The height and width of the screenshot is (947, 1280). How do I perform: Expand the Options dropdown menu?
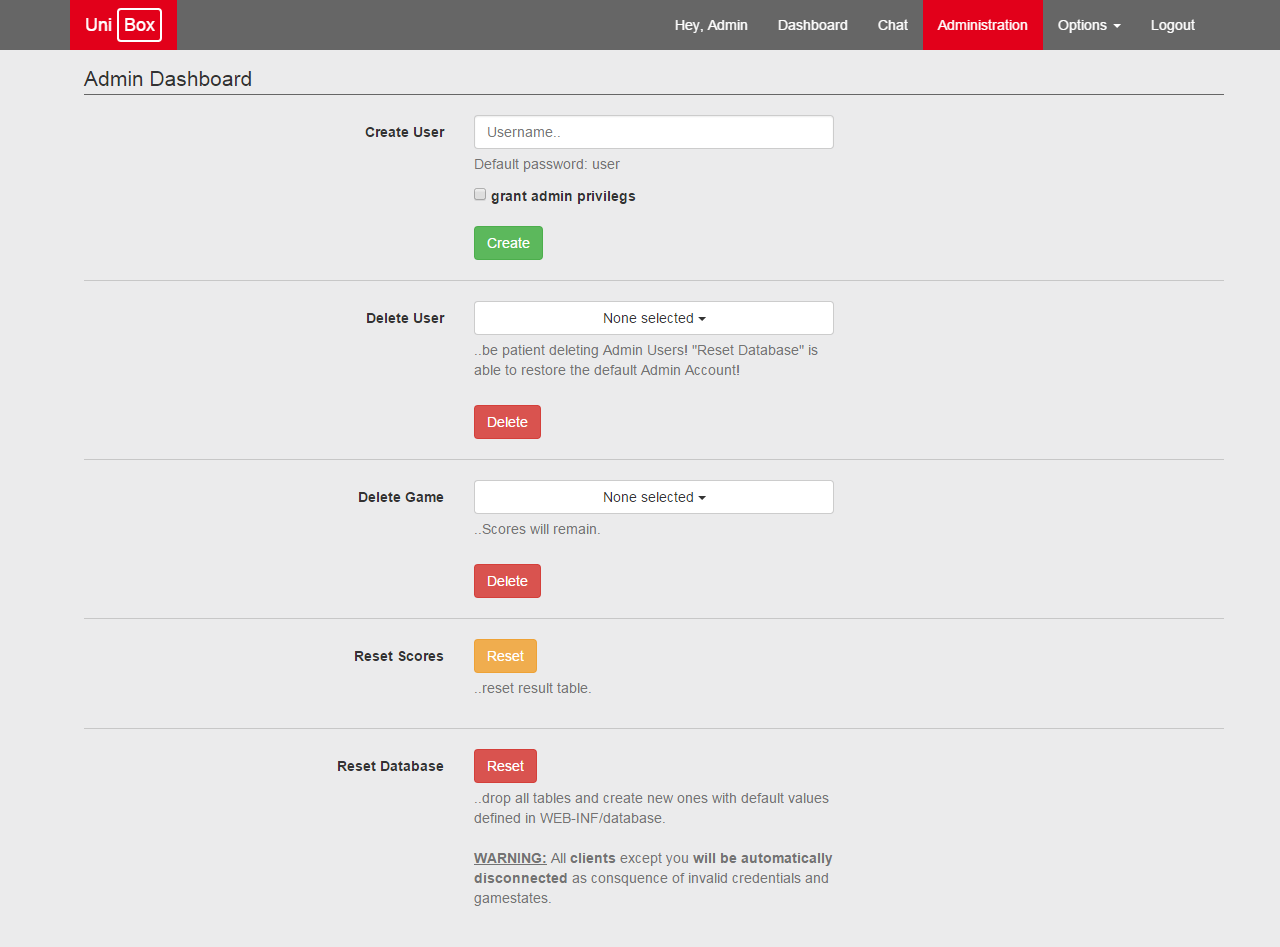[x=1089, y=25]
